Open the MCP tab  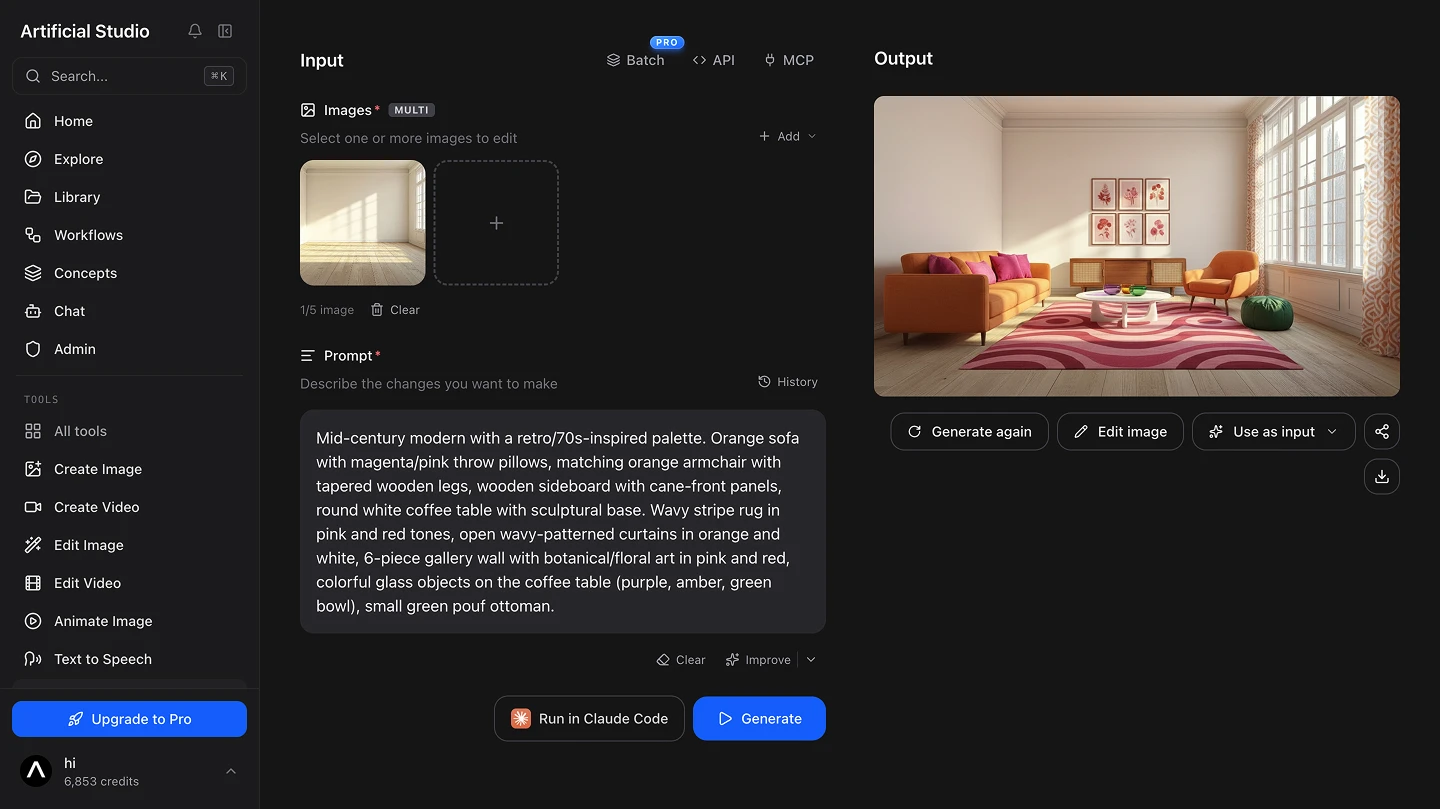[788, 60]
